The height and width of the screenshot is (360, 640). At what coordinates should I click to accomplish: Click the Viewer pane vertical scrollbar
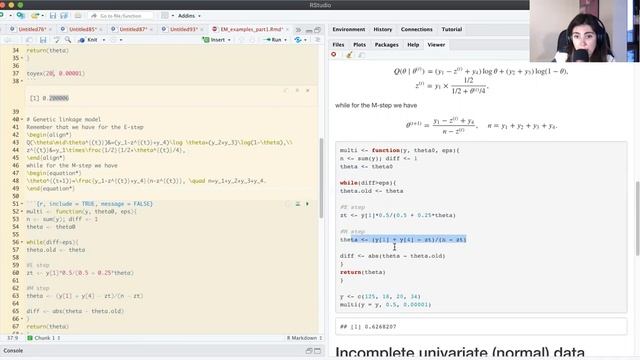point(637,219)
